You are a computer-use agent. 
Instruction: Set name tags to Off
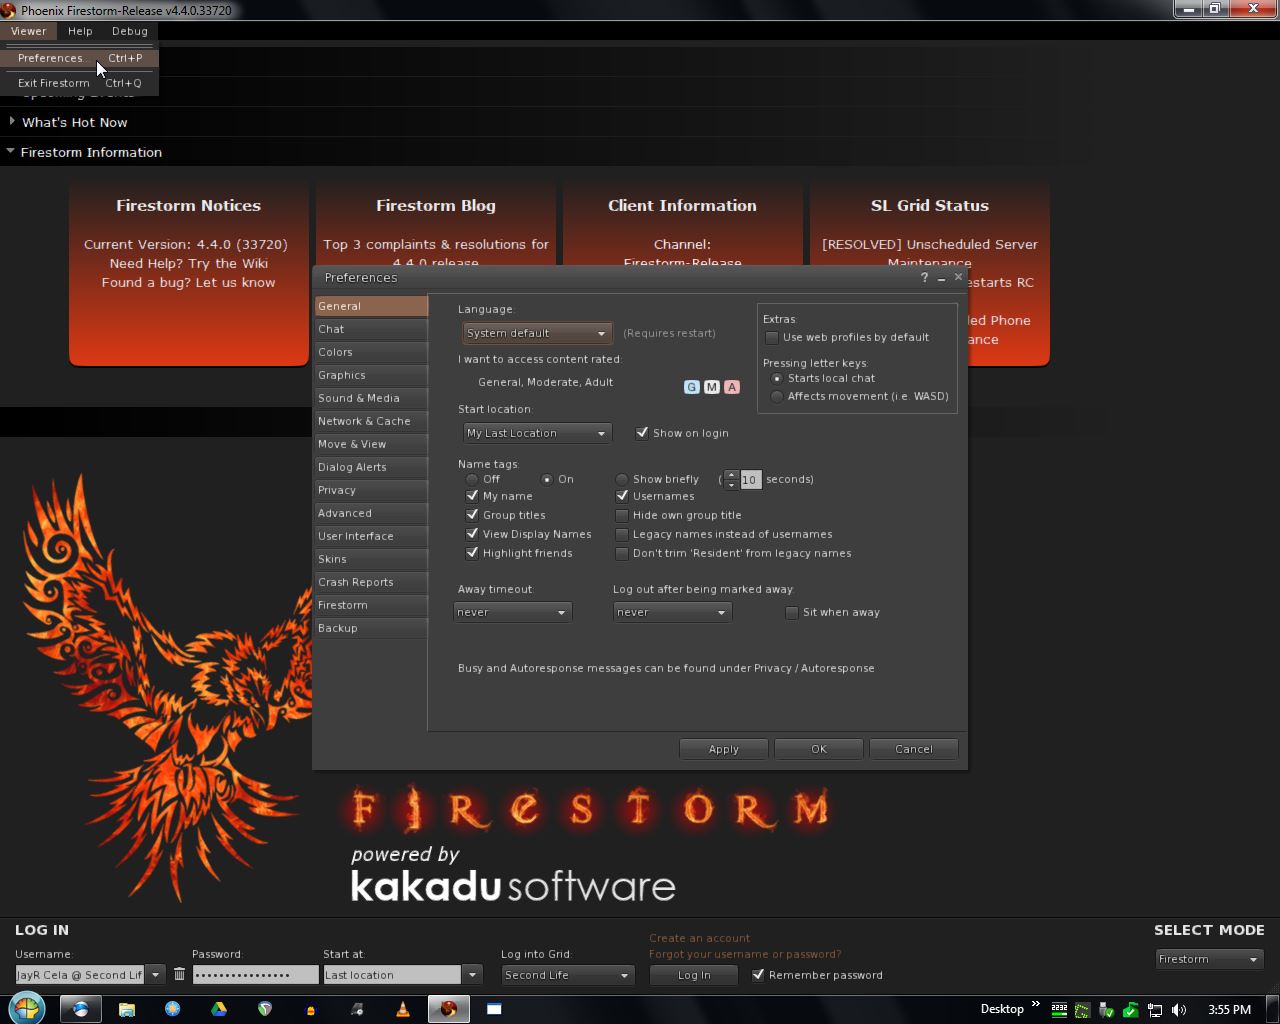pos(472,480)
